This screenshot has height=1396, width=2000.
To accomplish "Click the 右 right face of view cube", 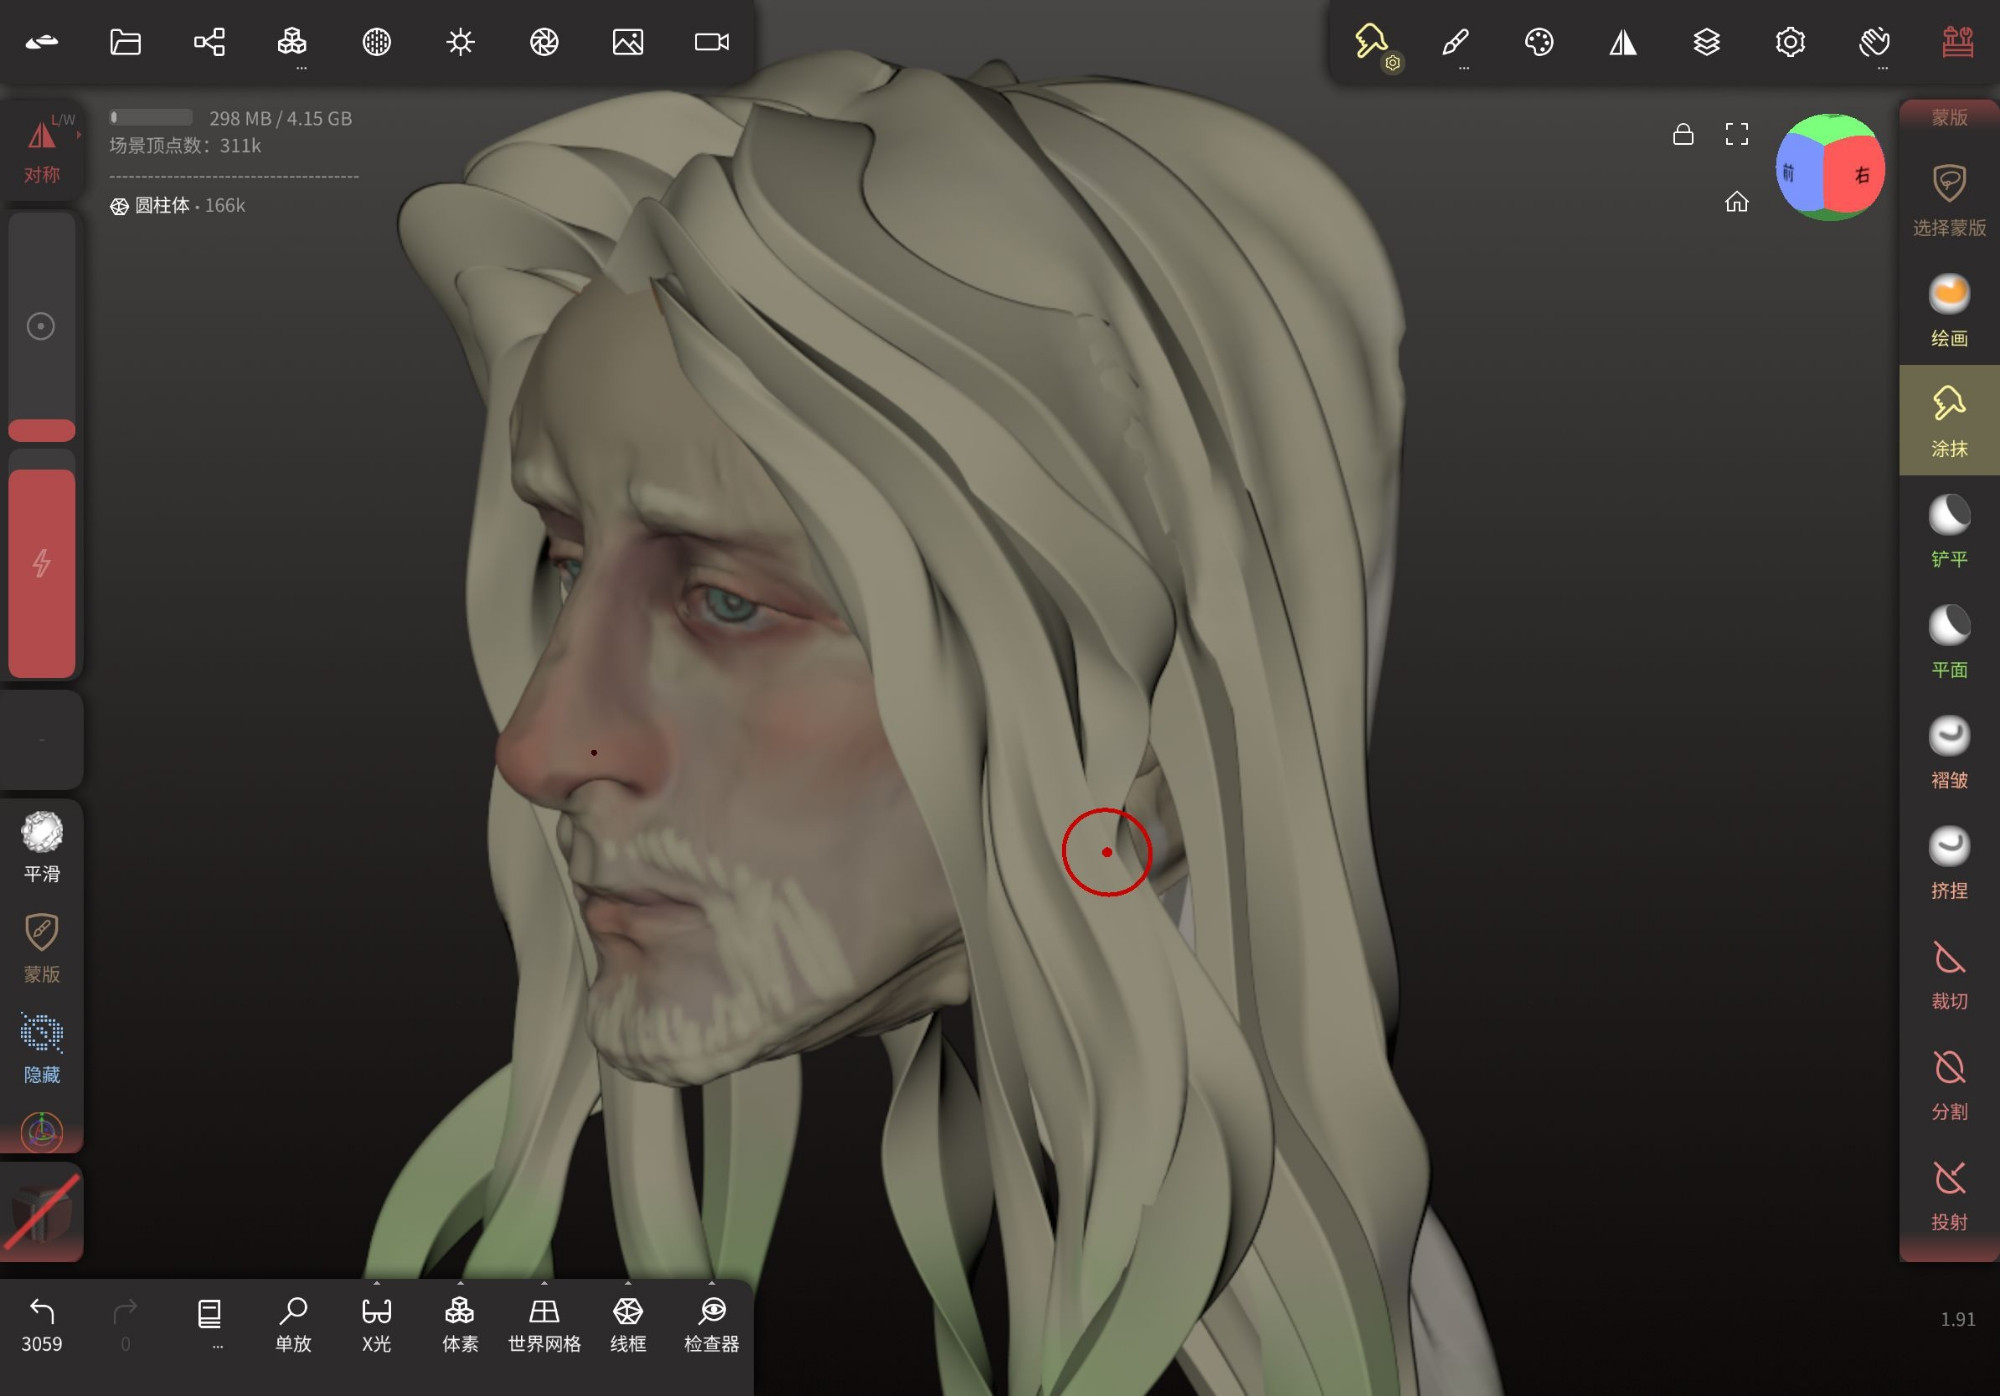I will tap(1858, 175).
